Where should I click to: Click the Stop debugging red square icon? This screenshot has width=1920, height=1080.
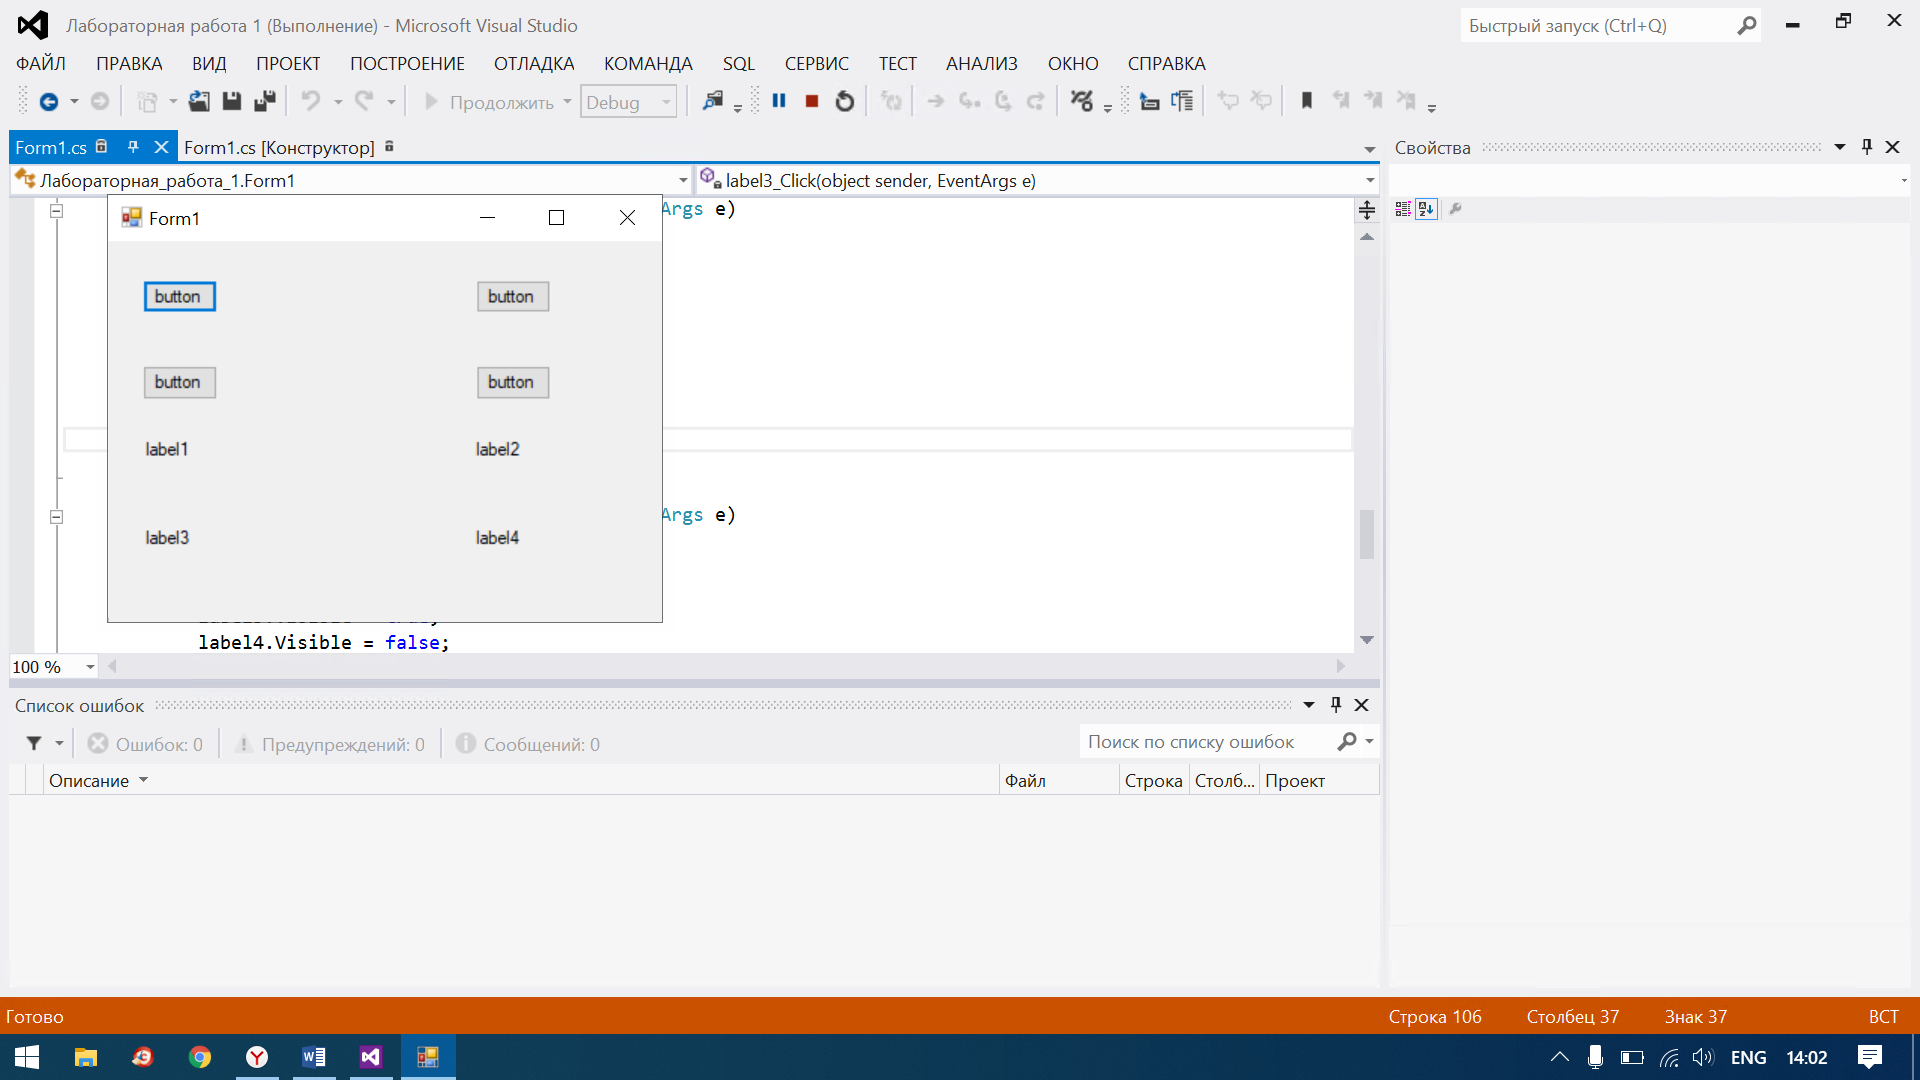click(x=810, y=102)
